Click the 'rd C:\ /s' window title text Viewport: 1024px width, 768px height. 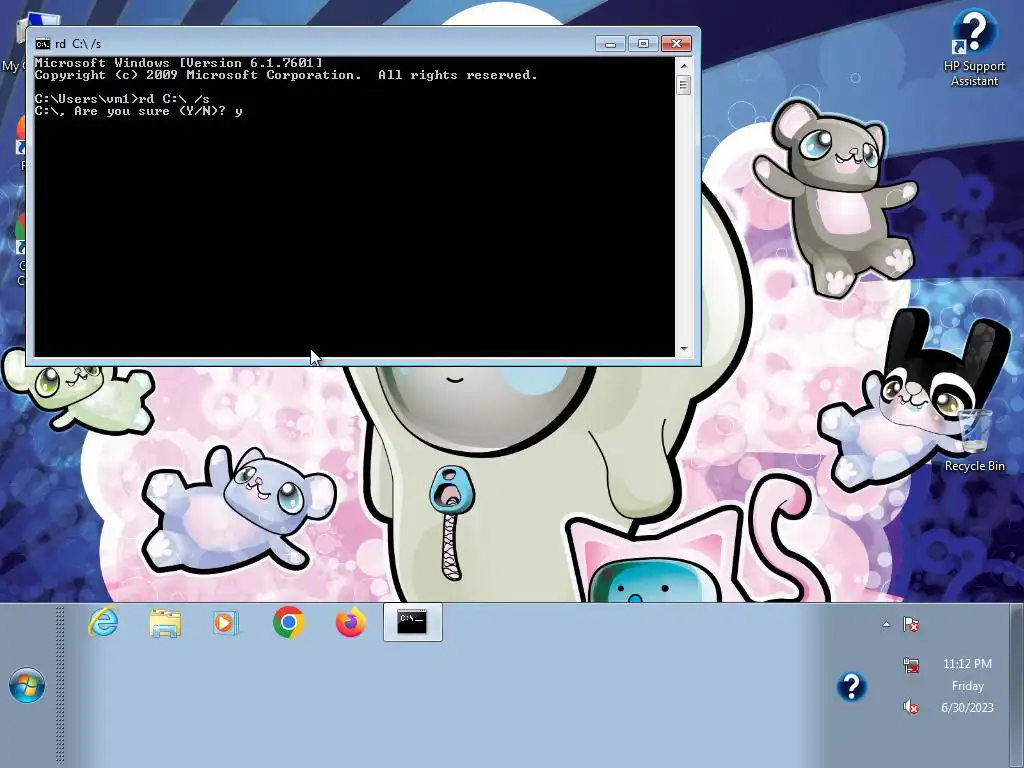tap(78, 44)
